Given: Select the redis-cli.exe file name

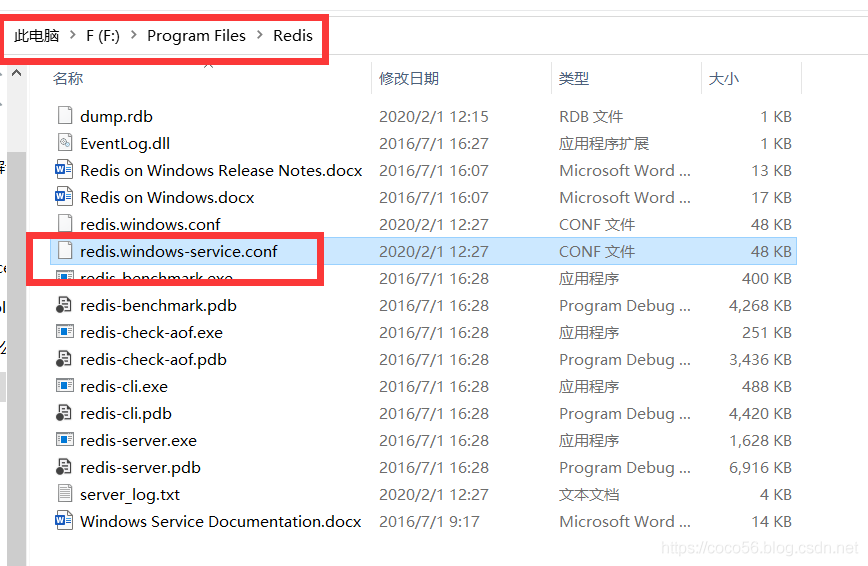Looking at the screenshot, I should coord(124,386).
